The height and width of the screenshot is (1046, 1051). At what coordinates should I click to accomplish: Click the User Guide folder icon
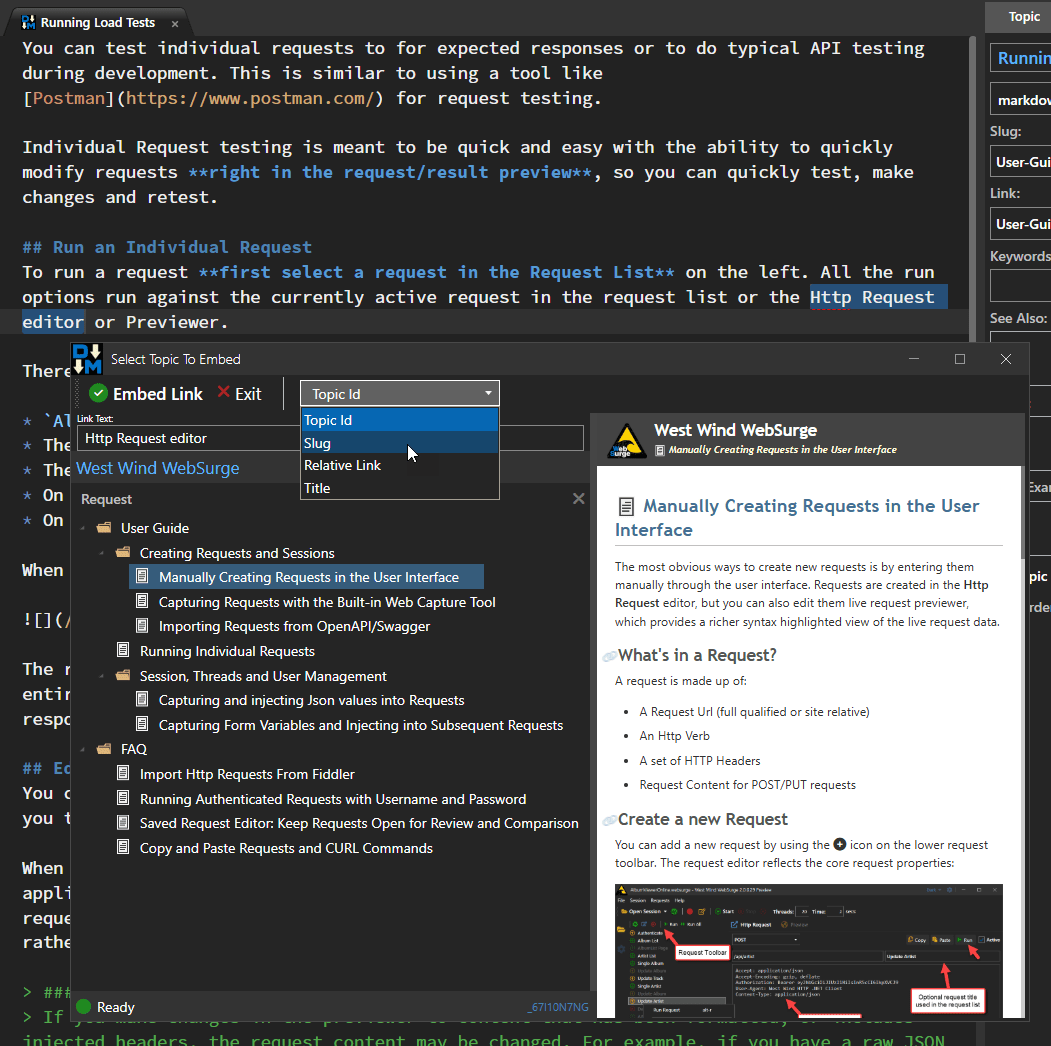coord(104,528)
